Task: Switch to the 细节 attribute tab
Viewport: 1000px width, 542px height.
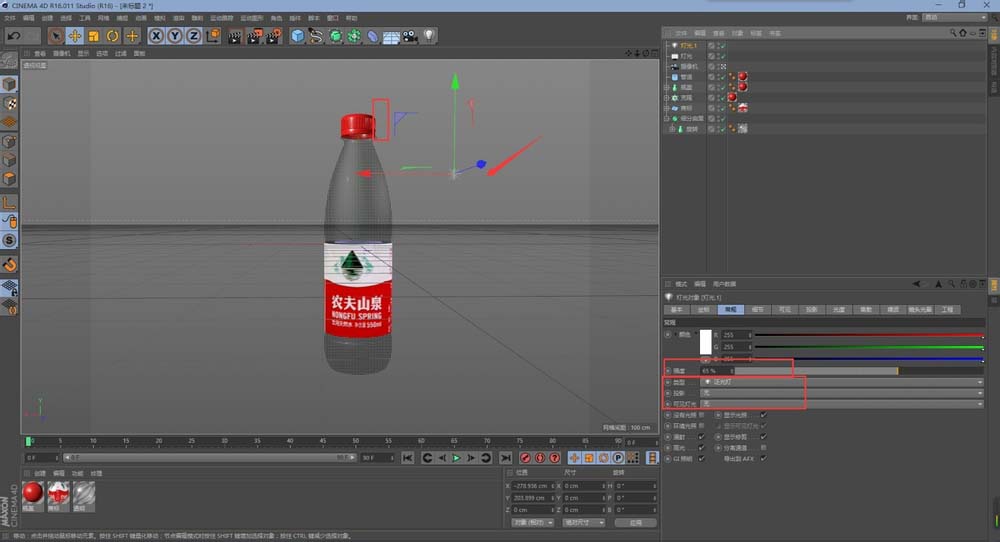Action: coord(758,310)
